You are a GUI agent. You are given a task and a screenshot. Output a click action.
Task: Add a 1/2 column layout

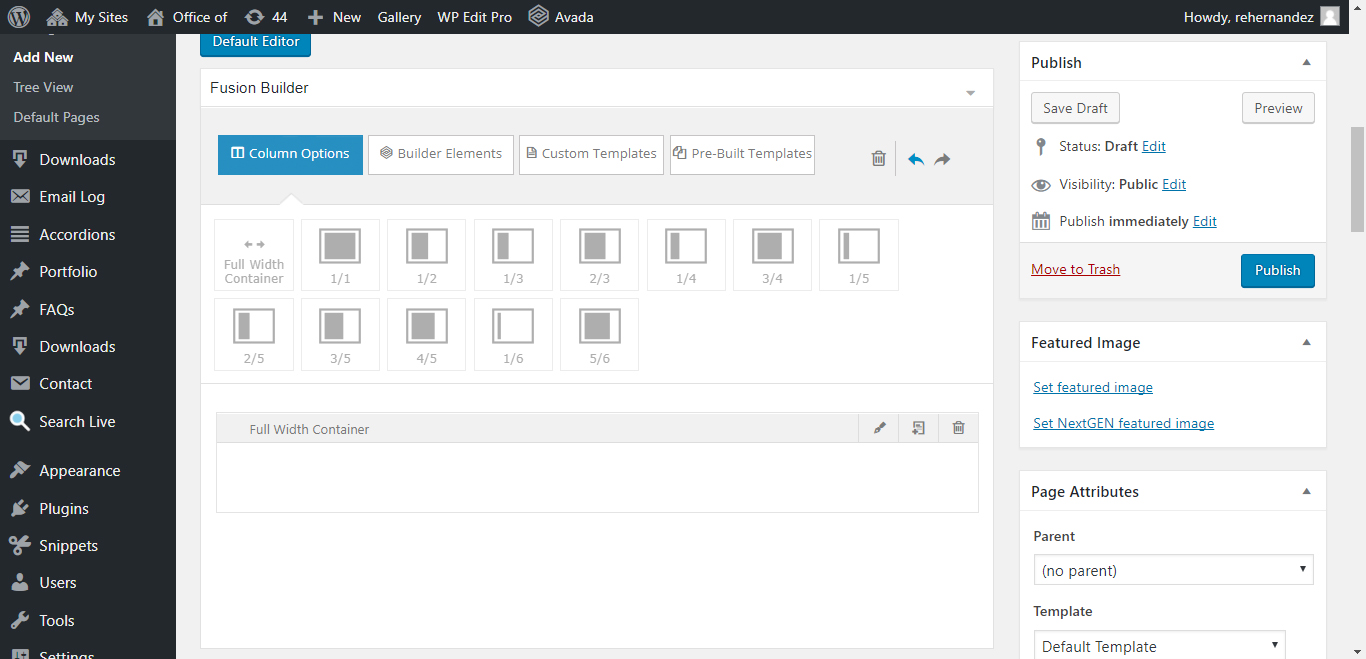tap(426, 255)
